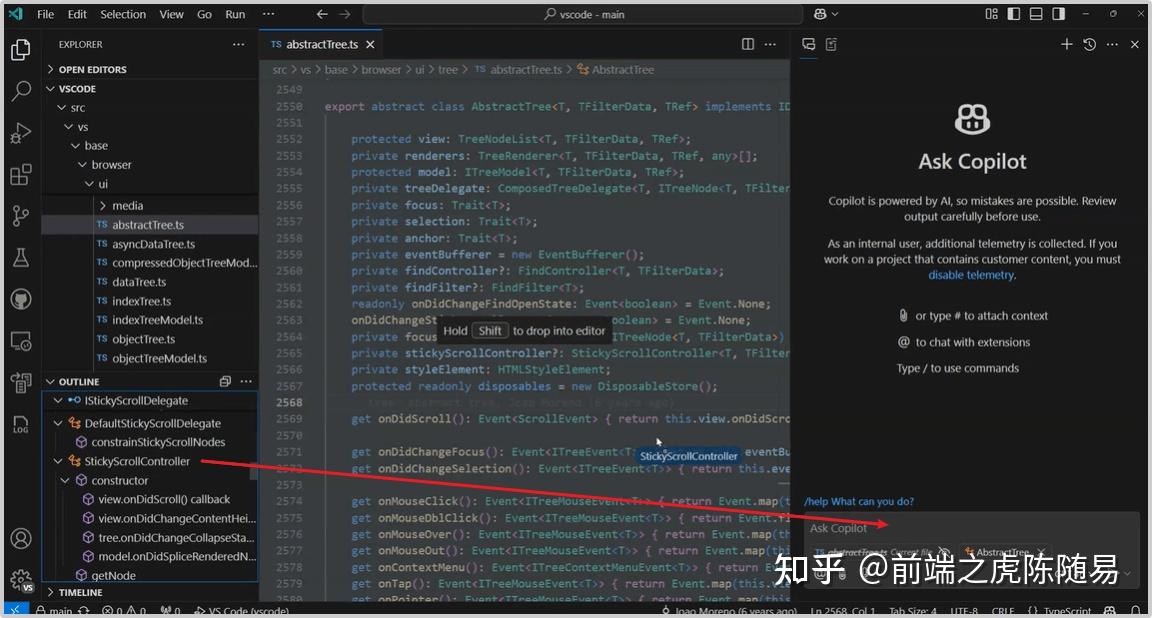The image size is (1152, 618).
Task: Switch to the Copilot Chat tab
Action: (x=809, y=44)
